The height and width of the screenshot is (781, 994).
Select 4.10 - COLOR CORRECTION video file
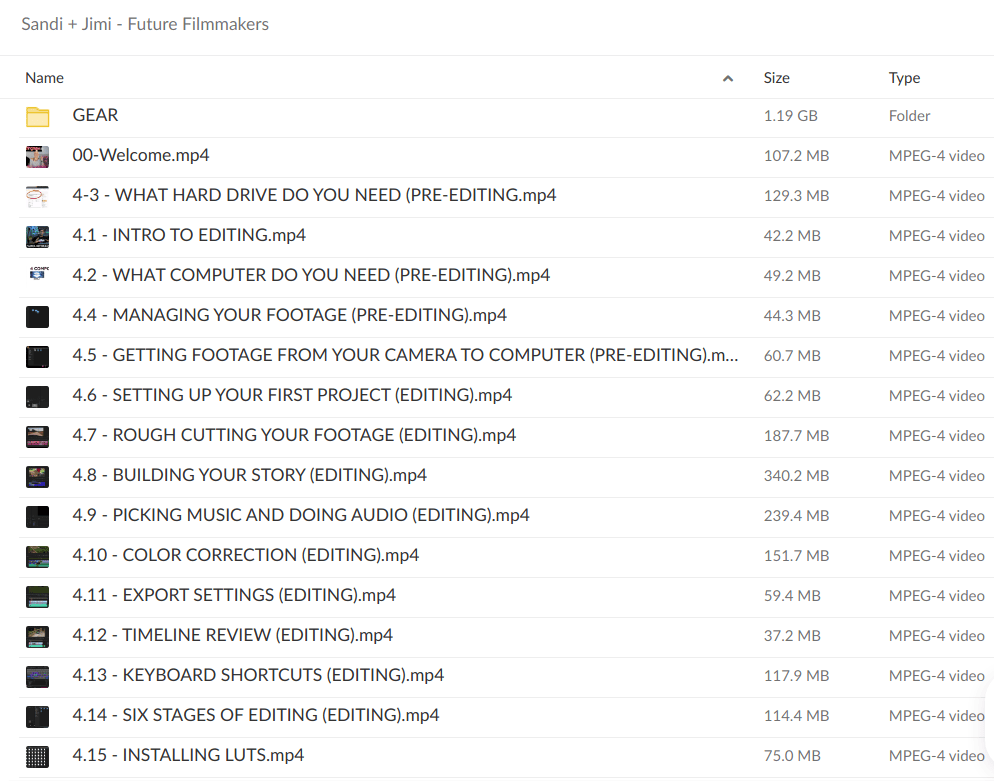tap(245, 556)
